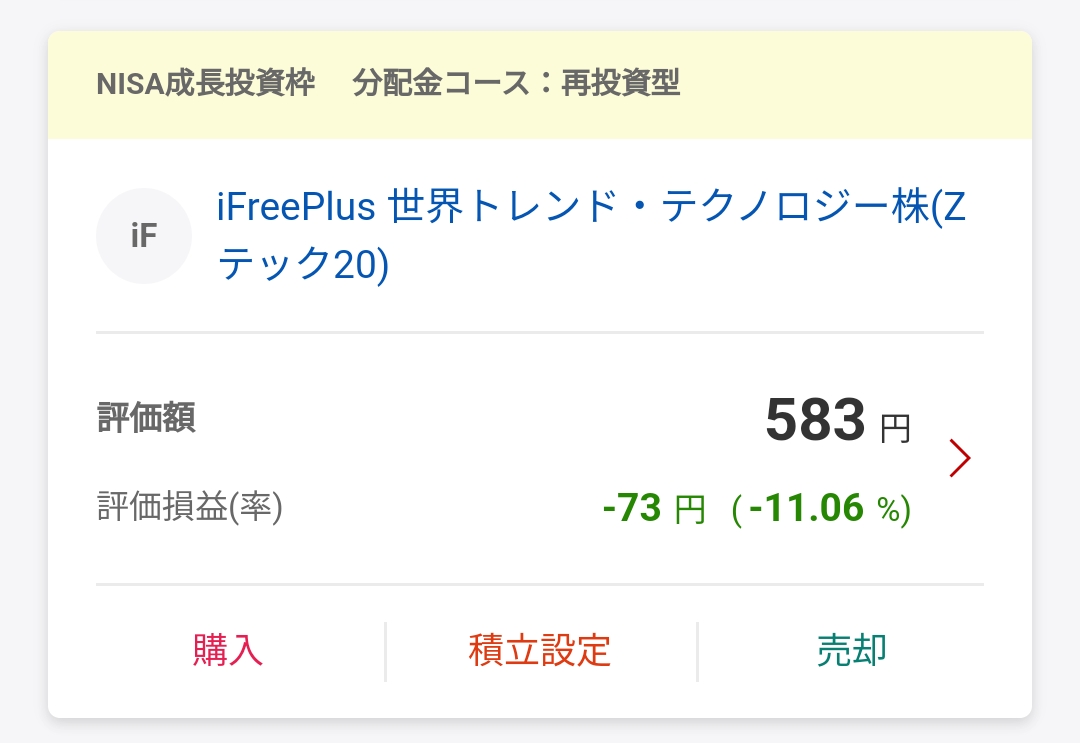
Task: Open the iFreePlus 世界トレンド・テクノロジー株 fund link
Action: coord(592,235)
